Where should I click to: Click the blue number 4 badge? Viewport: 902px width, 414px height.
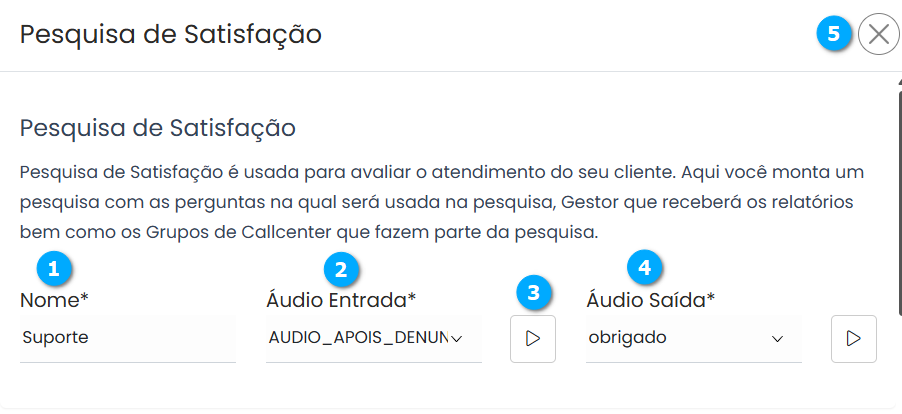(645, 267)
